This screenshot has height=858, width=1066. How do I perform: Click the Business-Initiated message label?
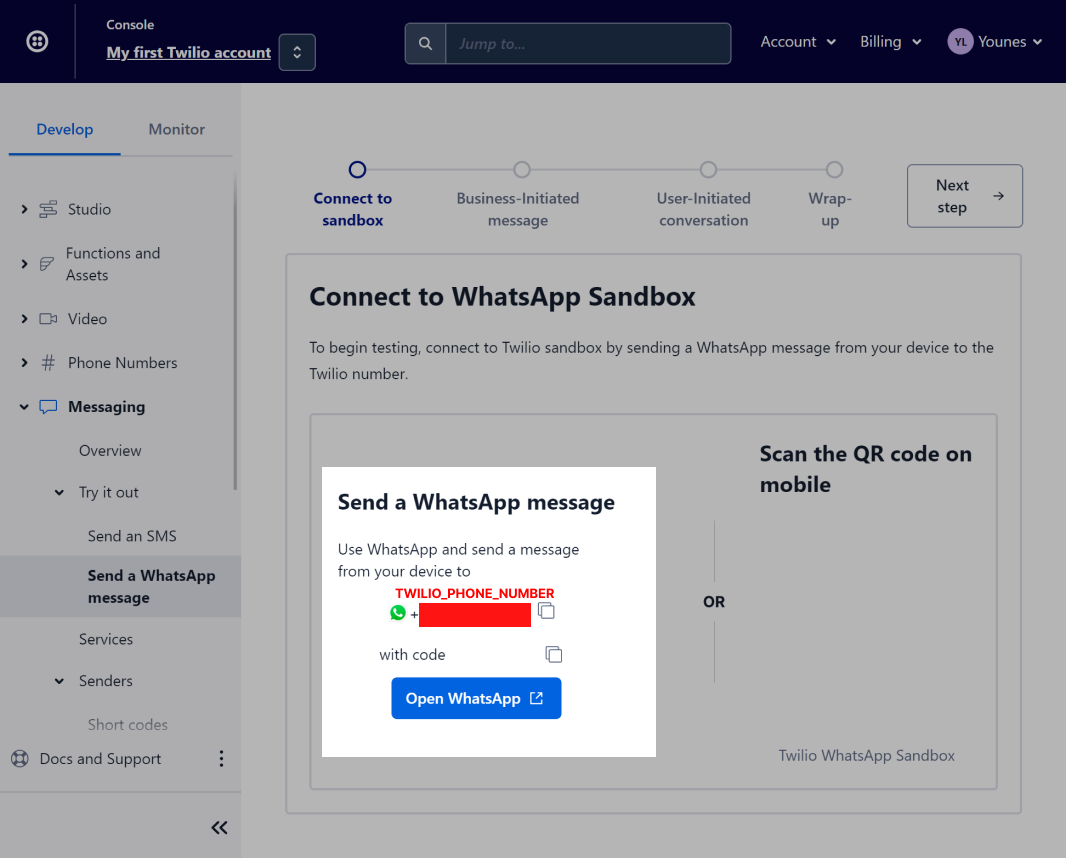518,209
